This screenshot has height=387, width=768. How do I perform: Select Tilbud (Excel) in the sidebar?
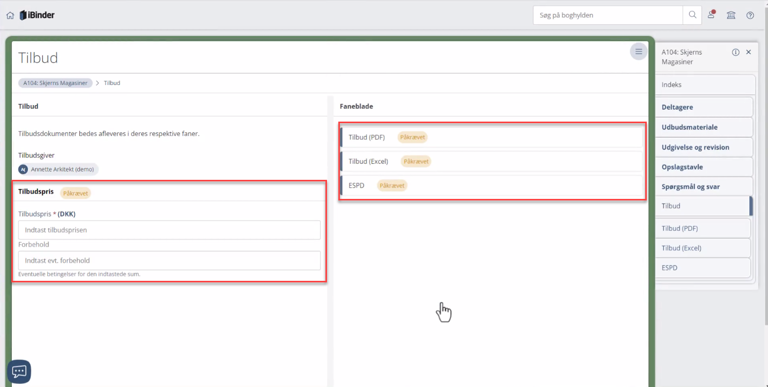703,248
